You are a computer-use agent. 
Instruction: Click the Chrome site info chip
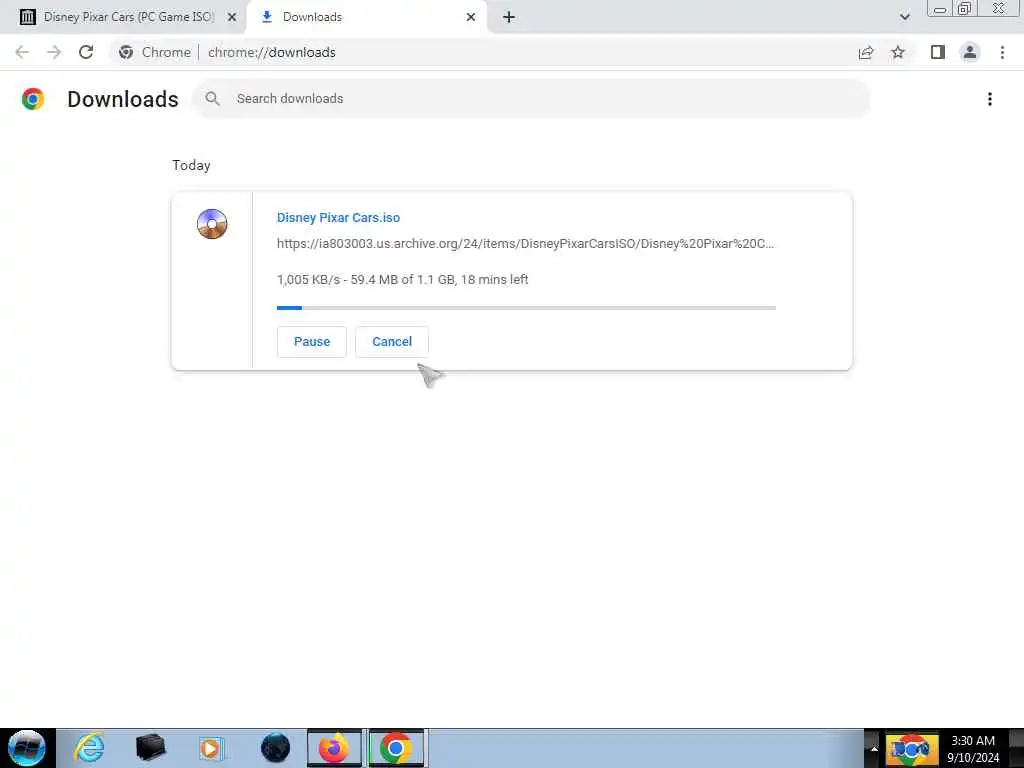point(155,52)
